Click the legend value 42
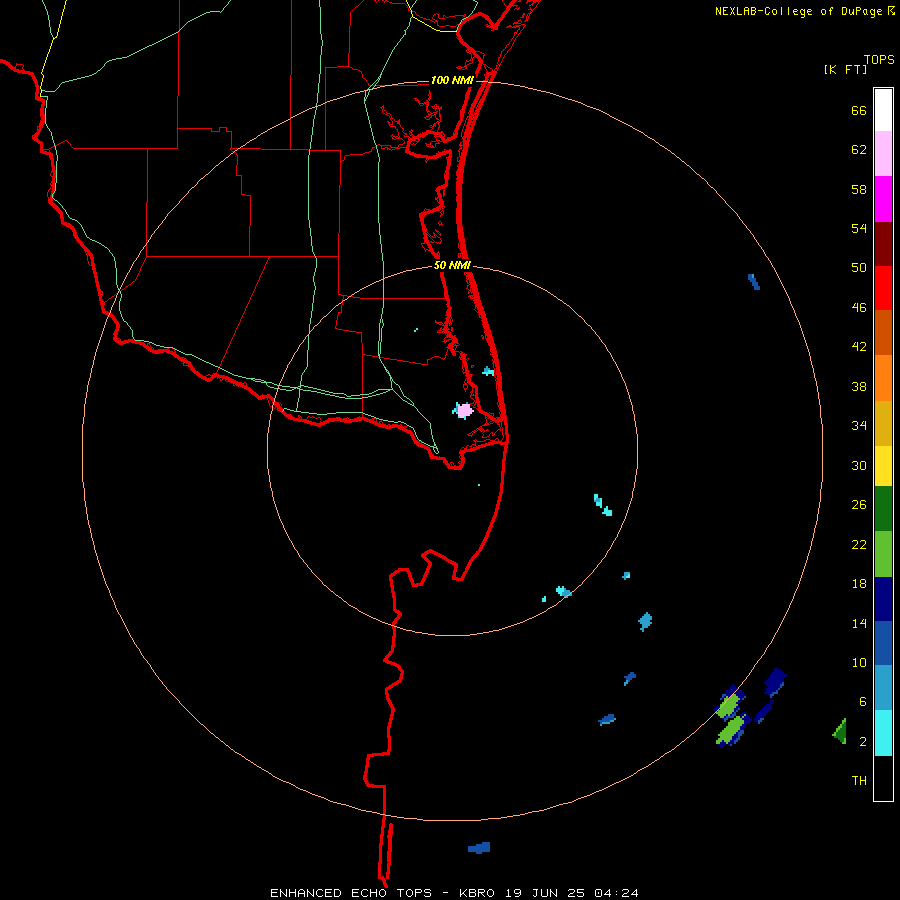 (859, 347)
